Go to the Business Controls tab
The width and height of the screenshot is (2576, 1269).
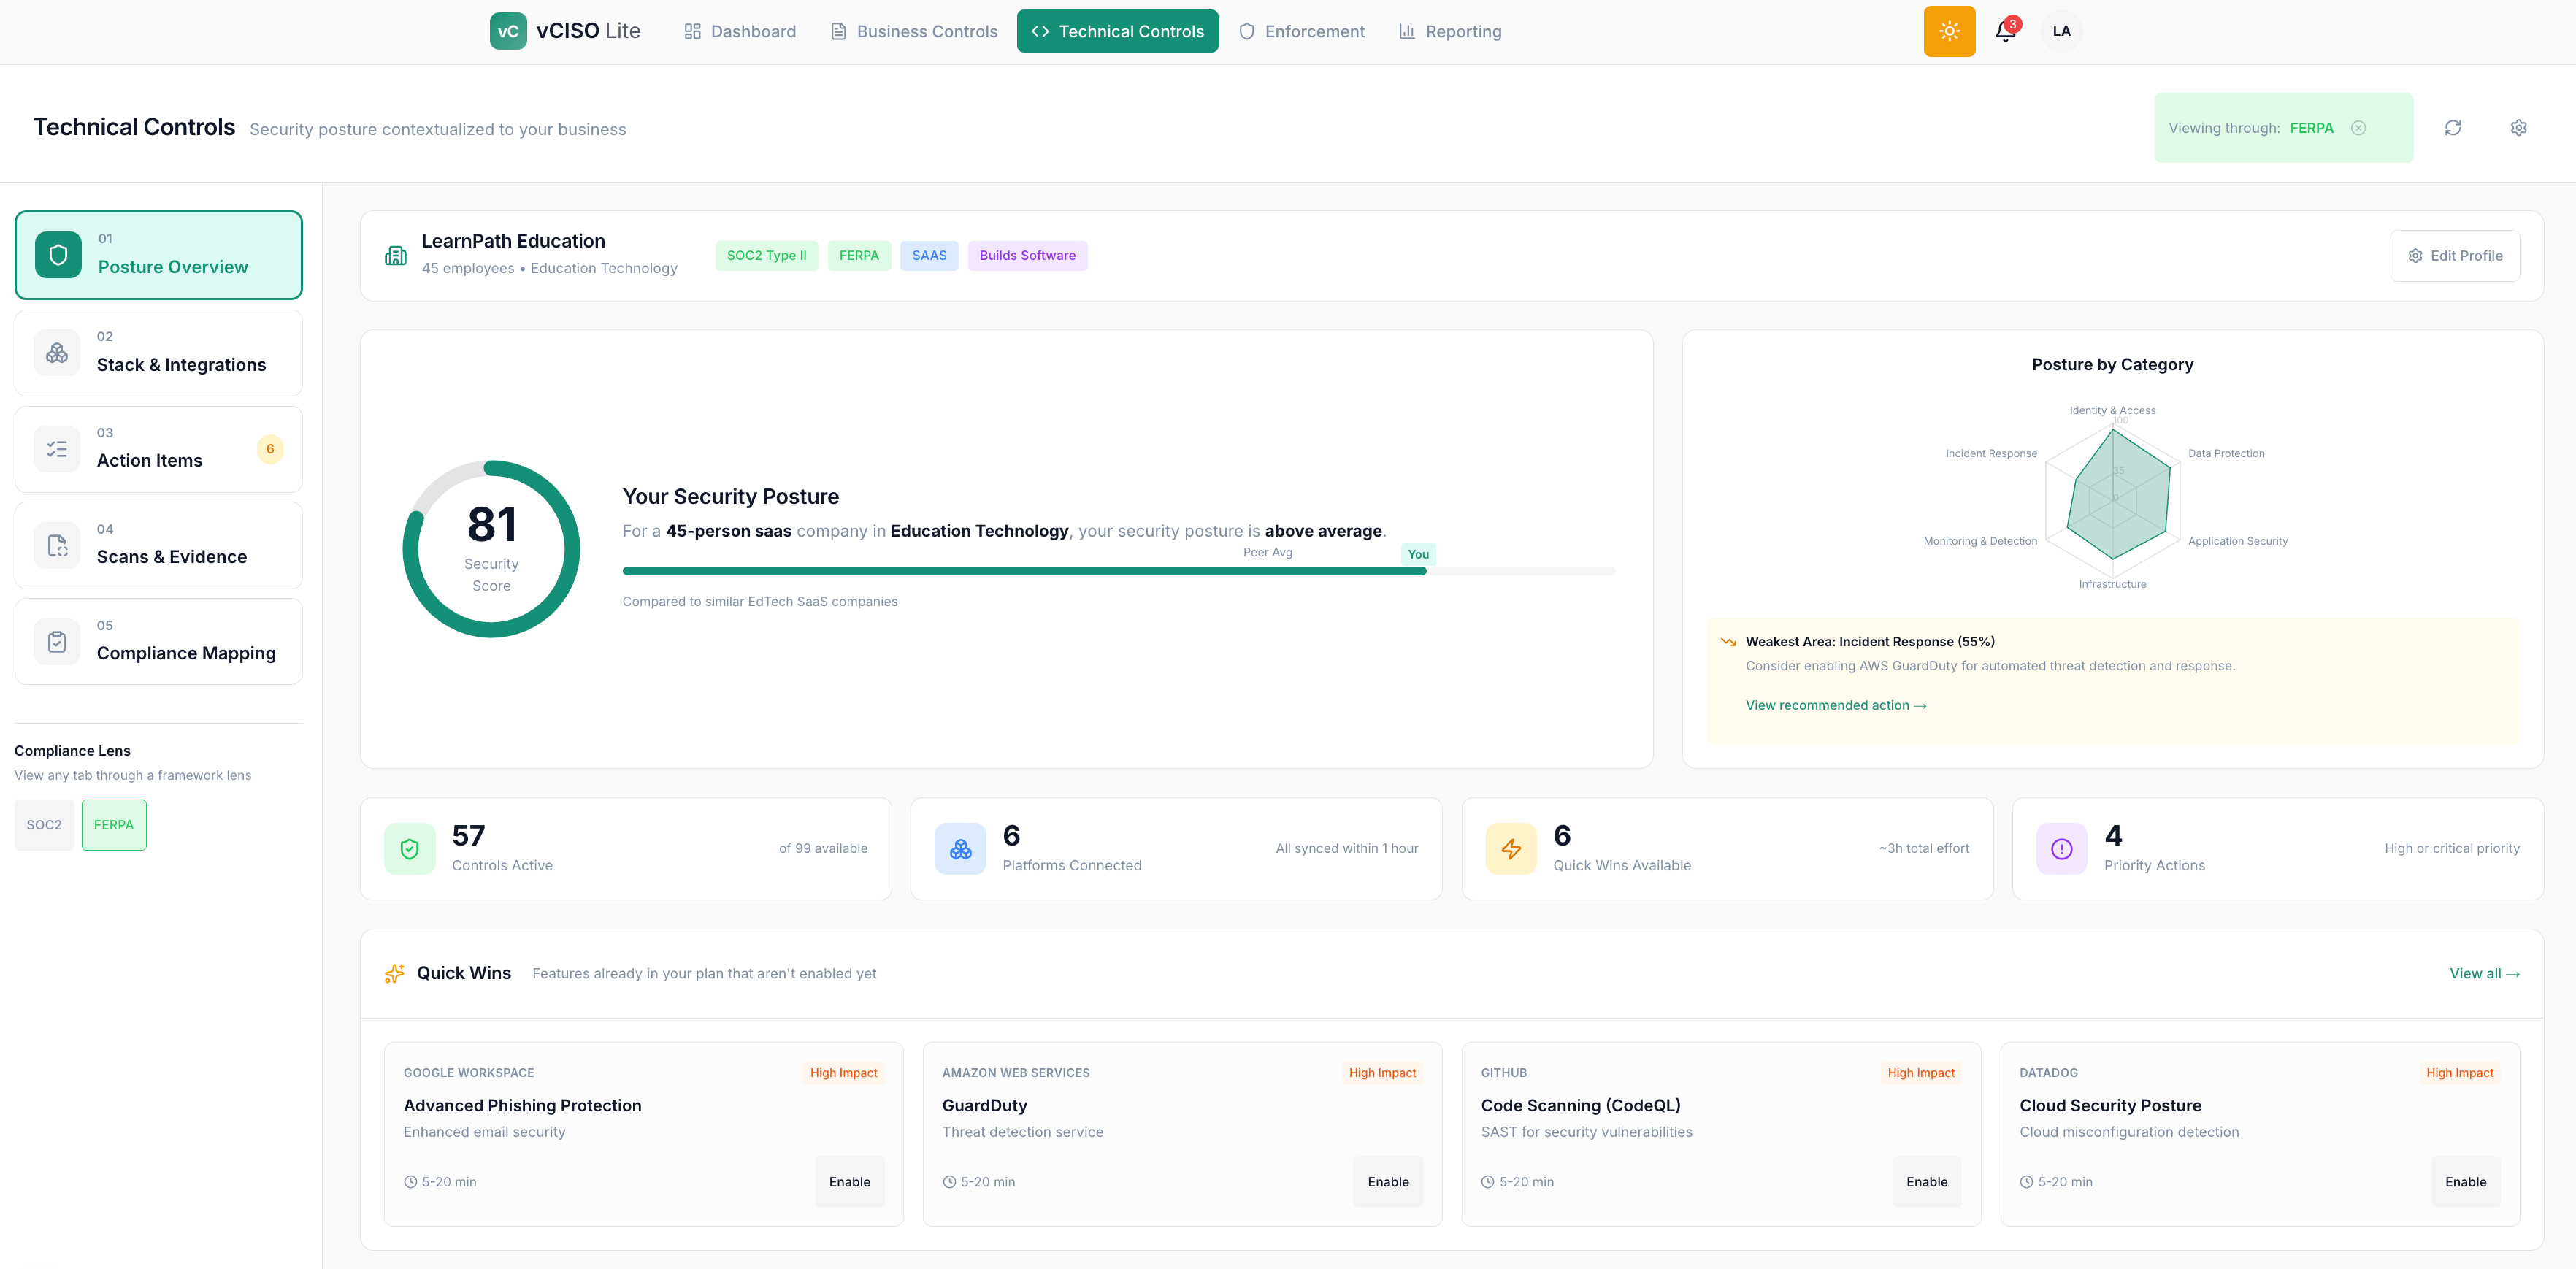coord(913,31)
